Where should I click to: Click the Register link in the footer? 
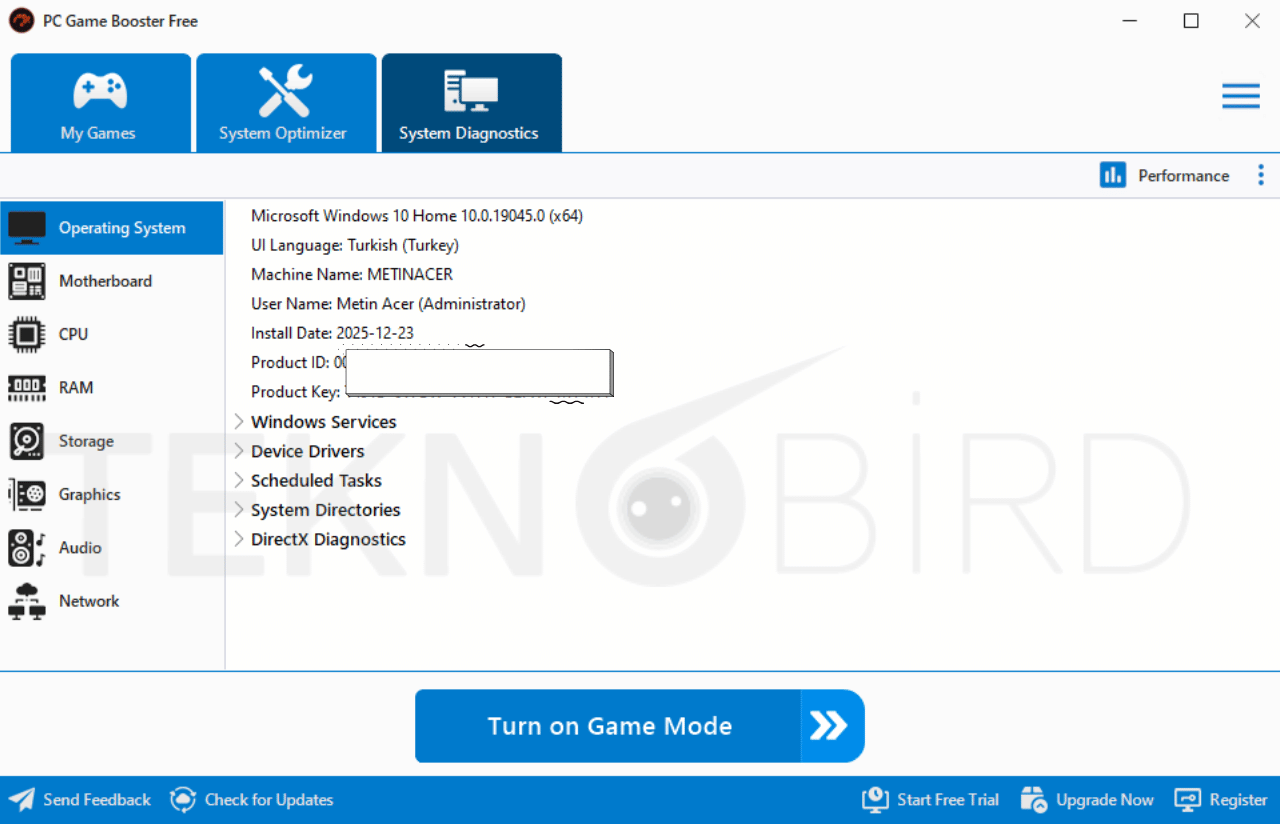click(1239, 799)
